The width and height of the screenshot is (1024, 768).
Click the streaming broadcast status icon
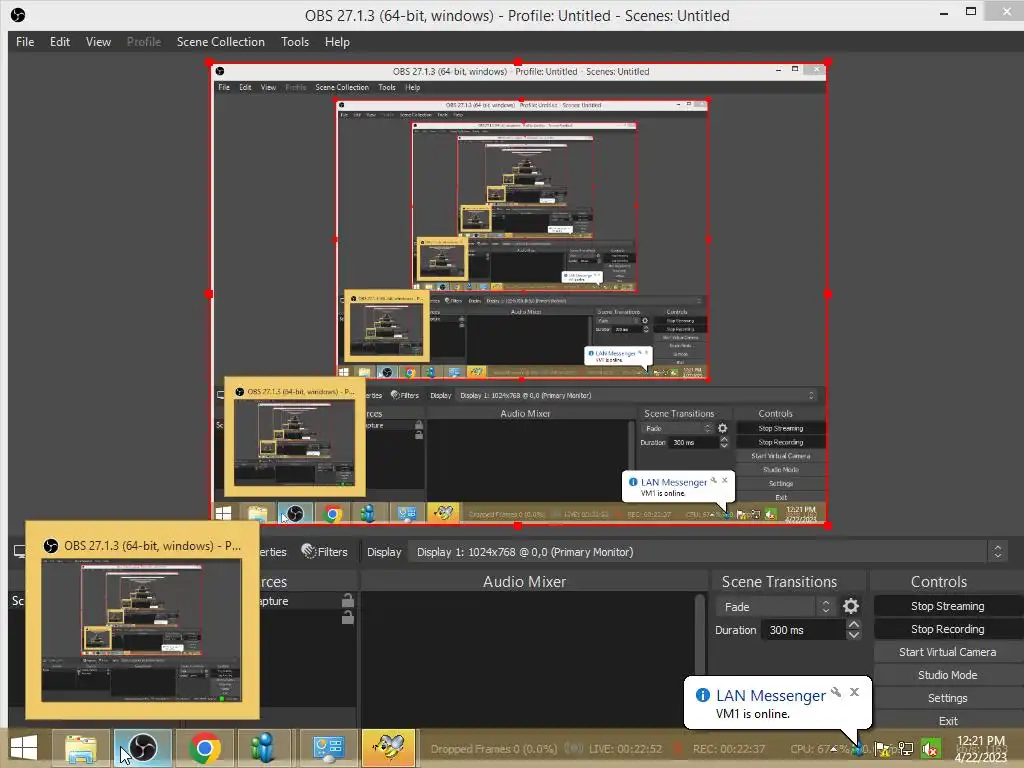click(x=573, y=748)
